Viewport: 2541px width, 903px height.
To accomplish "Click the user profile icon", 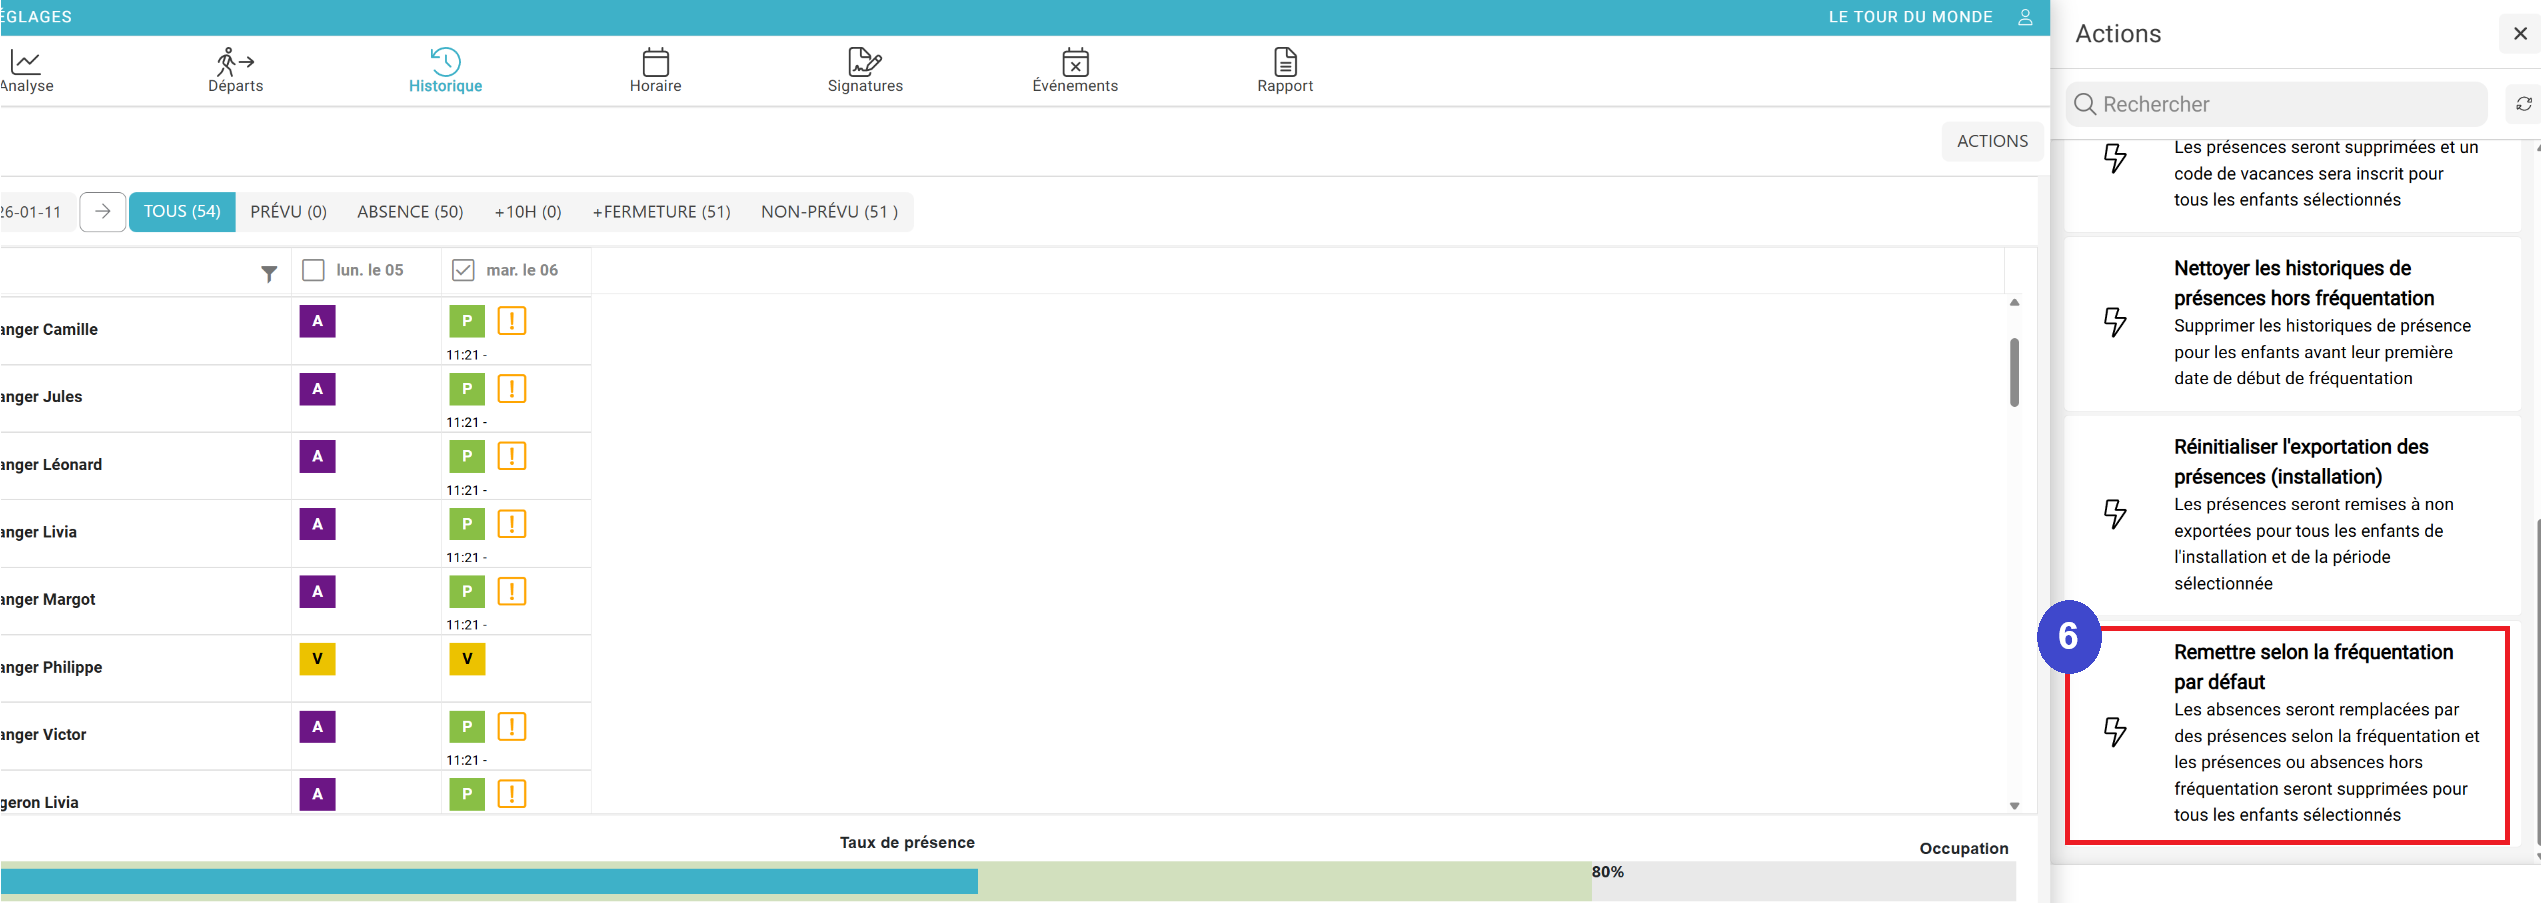I will pos(2025,17).
